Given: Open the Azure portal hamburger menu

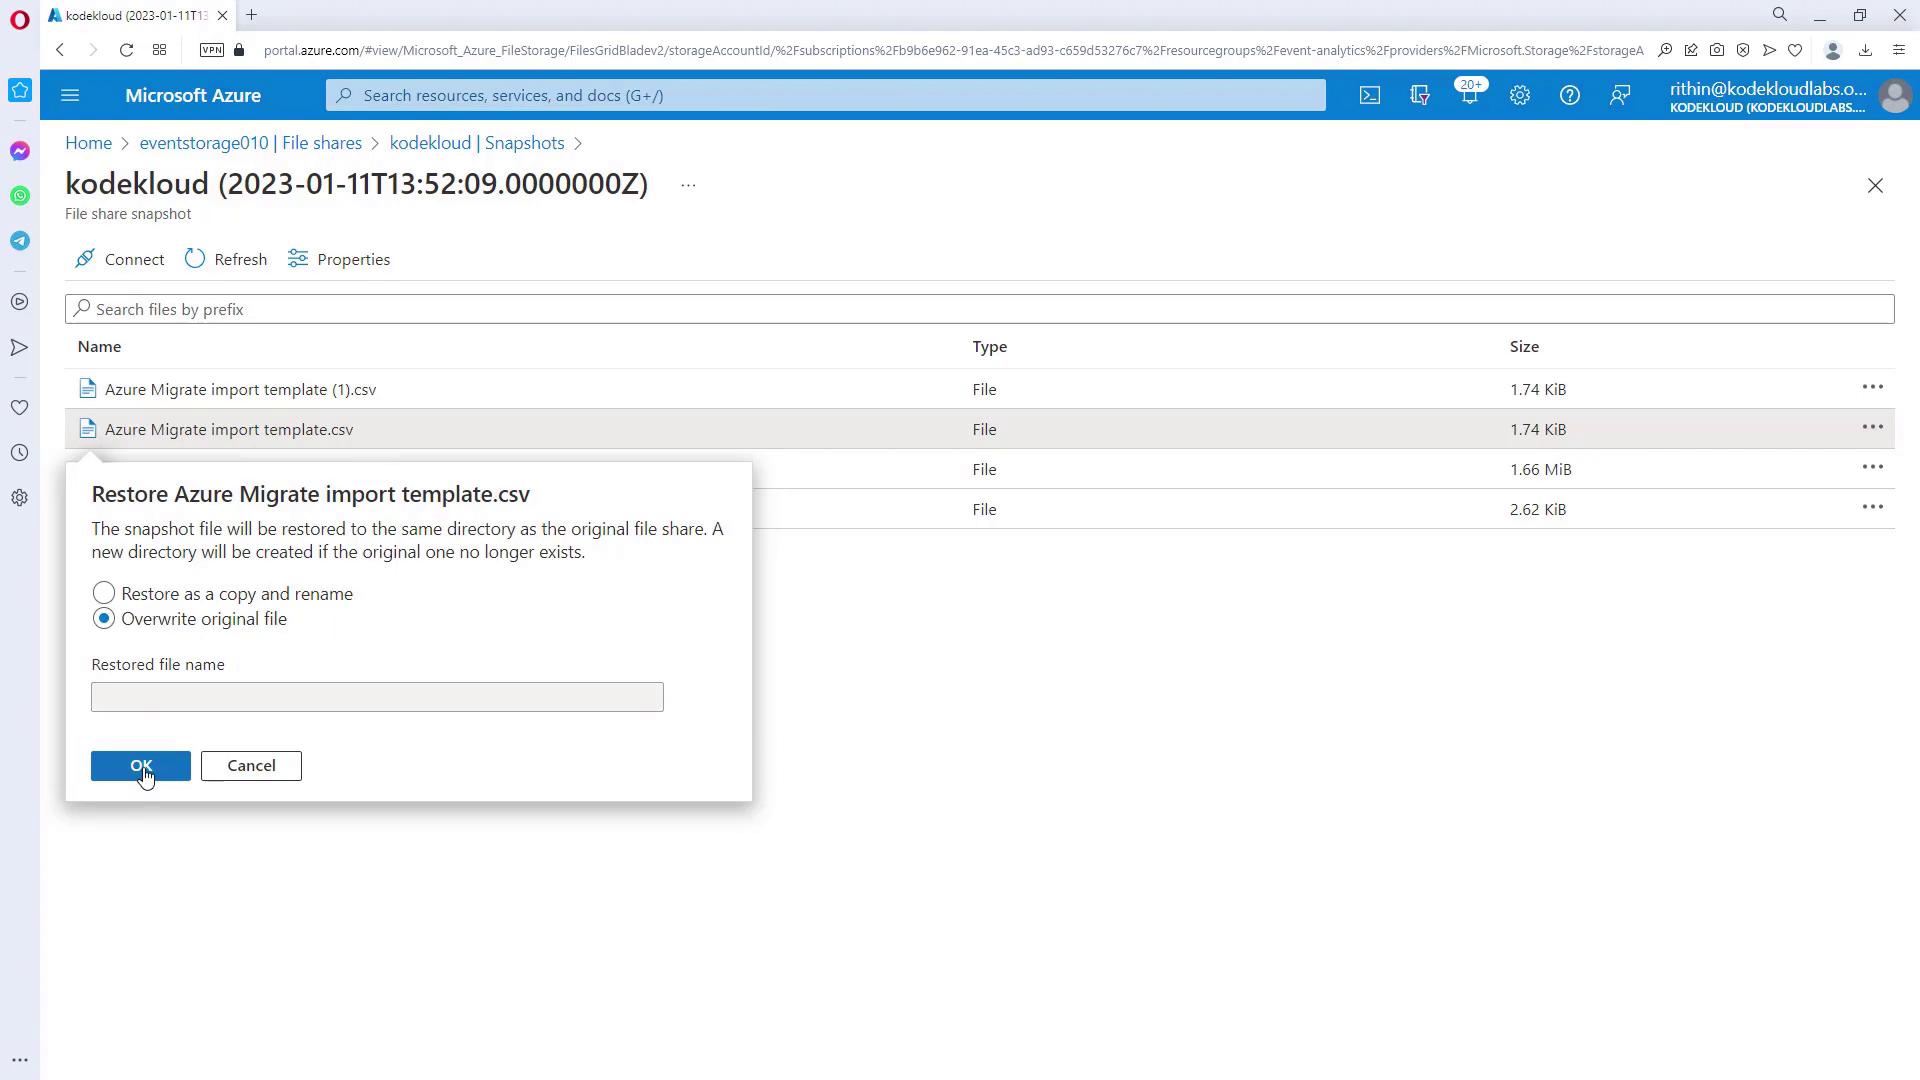Looking at the screenshot, I should [x=70, y=95].
